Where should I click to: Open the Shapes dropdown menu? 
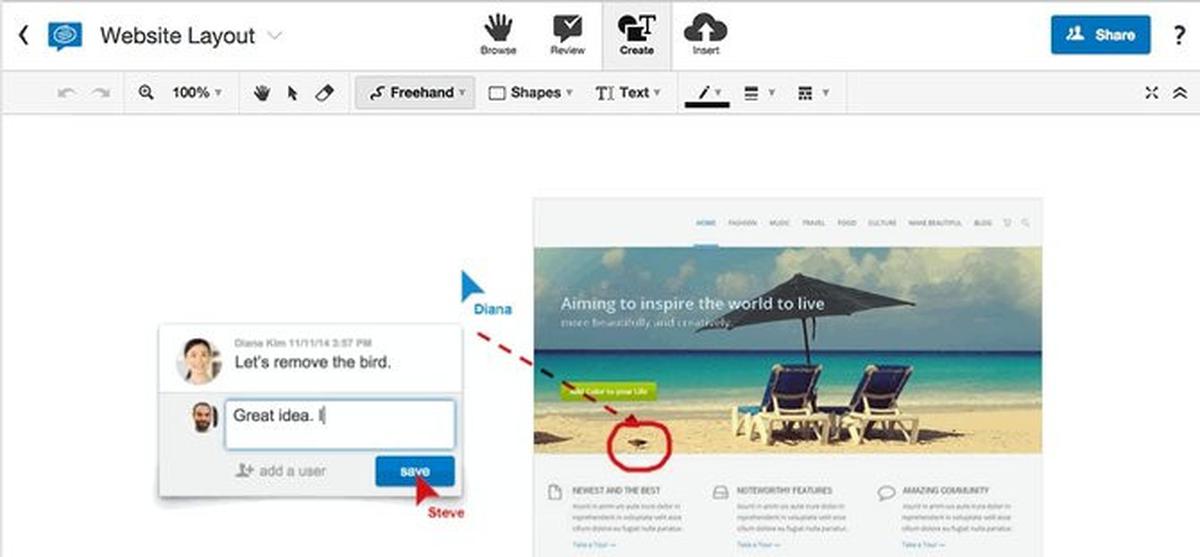click(x=531, y=92)
